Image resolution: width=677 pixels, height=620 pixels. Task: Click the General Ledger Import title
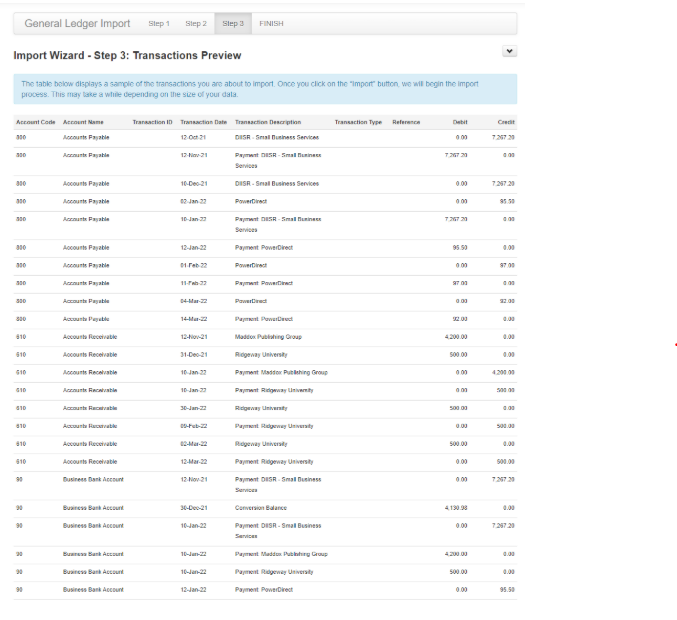click(x=77, y=23)
